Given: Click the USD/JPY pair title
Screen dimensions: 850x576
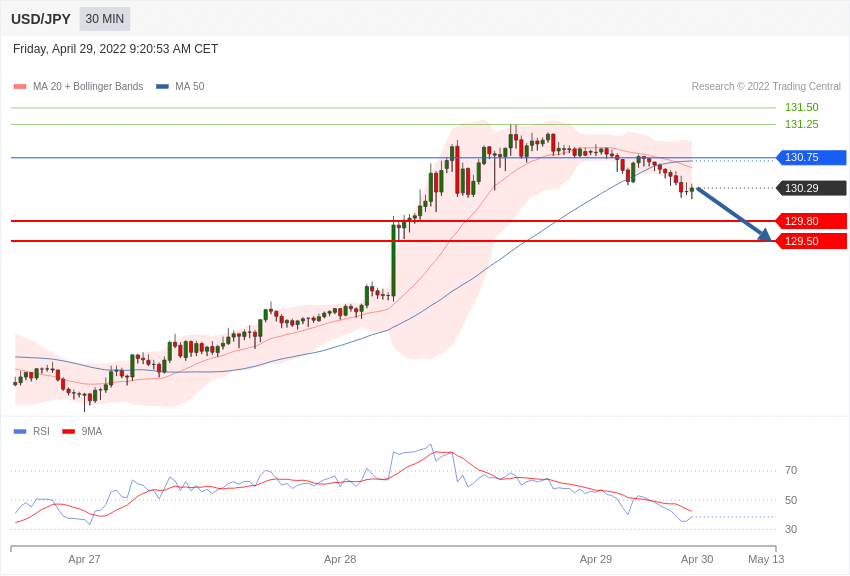Looking at the screenshot, I should pyautogui.click(x=41, y=19).
